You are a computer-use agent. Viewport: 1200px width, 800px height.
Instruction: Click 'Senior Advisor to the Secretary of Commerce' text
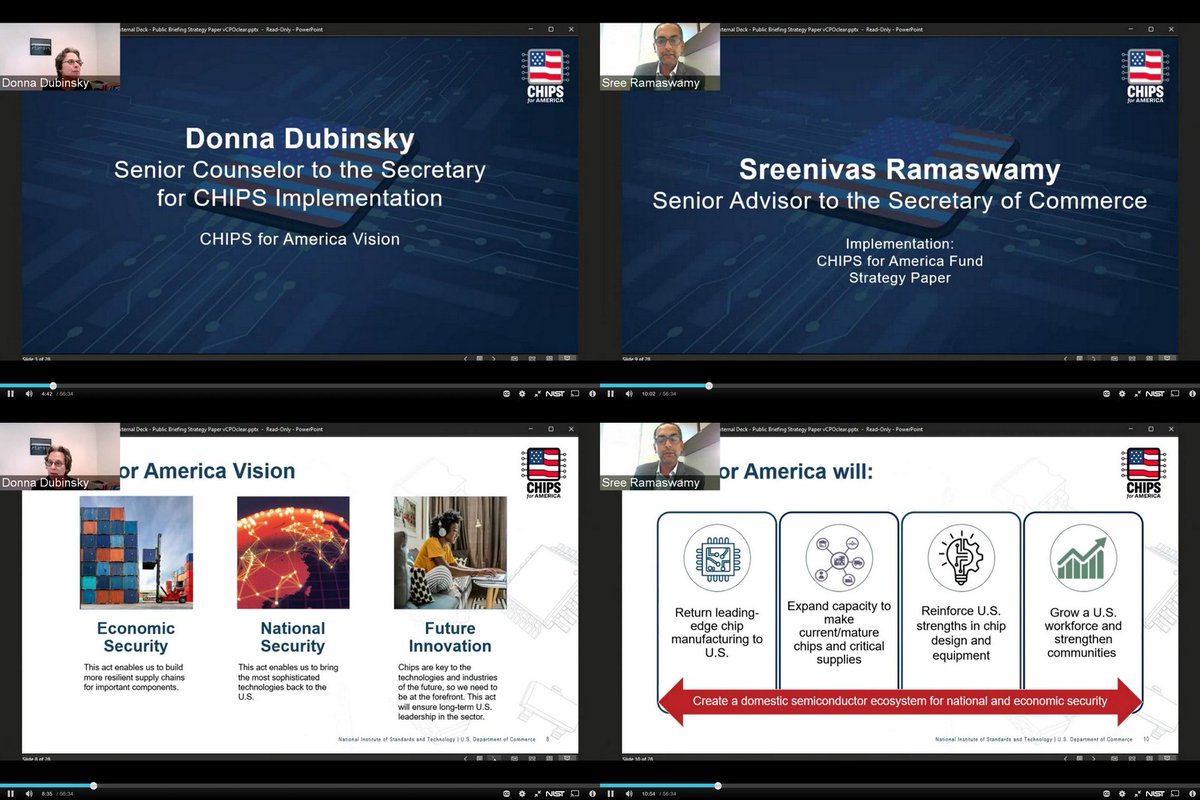coord(900,201)
